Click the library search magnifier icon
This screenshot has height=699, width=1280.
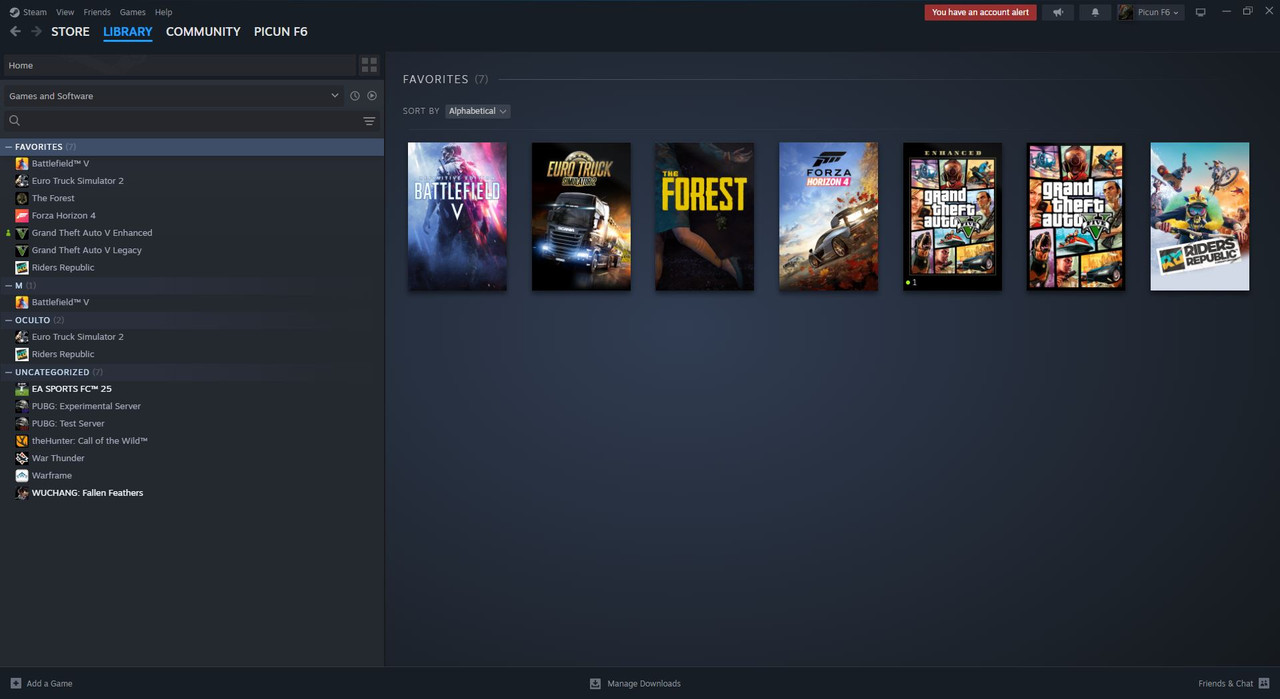coord(14,121)
